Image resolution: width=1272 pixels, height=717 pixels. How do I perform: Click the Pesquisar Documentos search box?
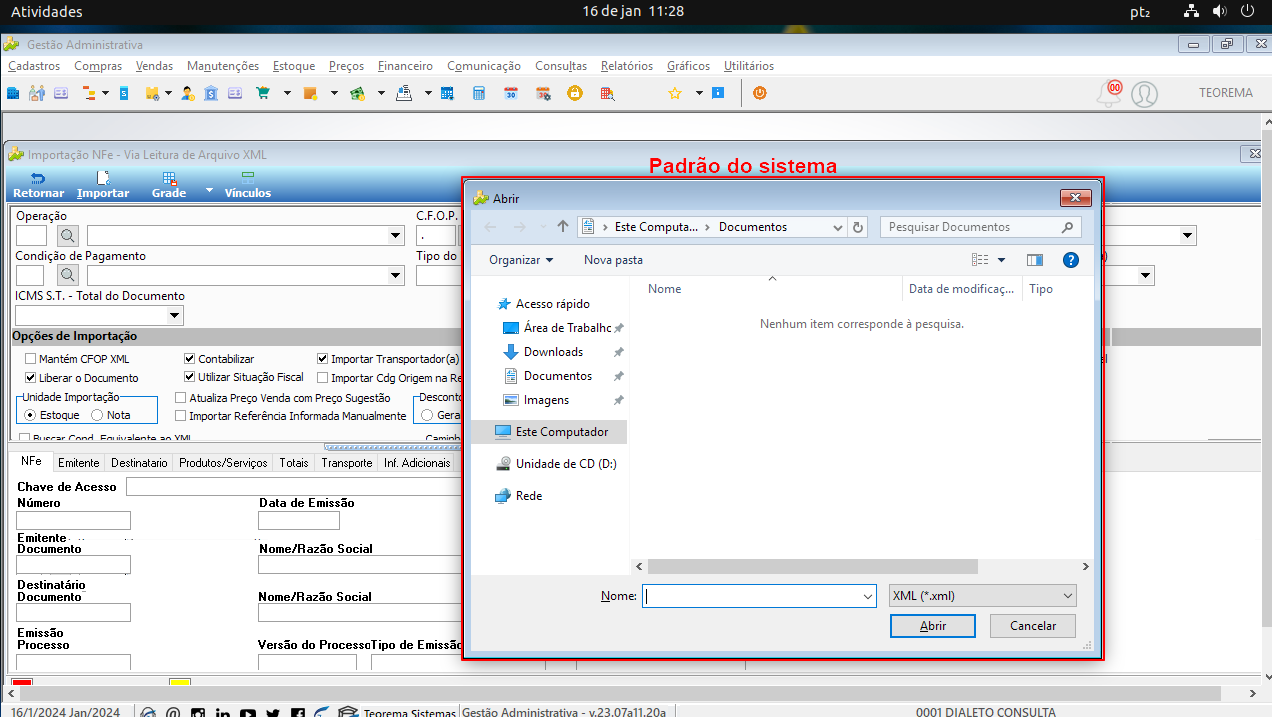coord(981,227)
